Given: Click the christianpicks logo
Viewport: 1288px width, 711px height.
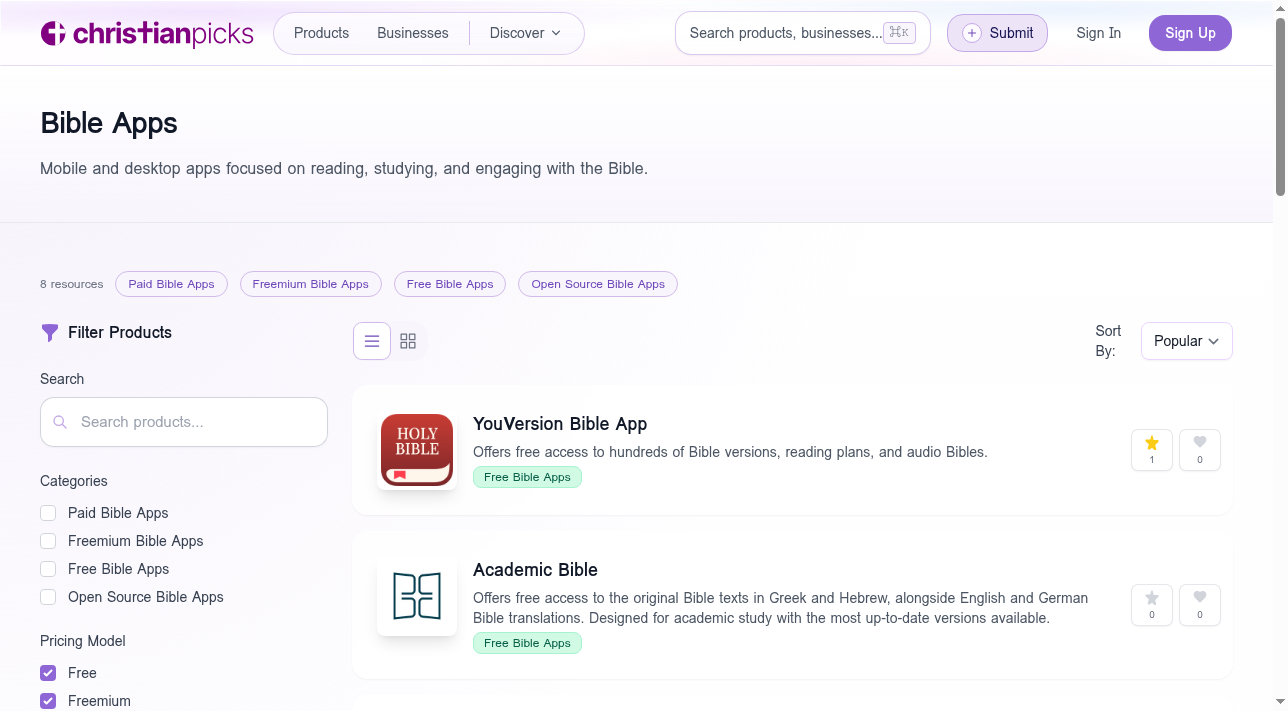Looking at the screenshot, I should coord(147,33).
